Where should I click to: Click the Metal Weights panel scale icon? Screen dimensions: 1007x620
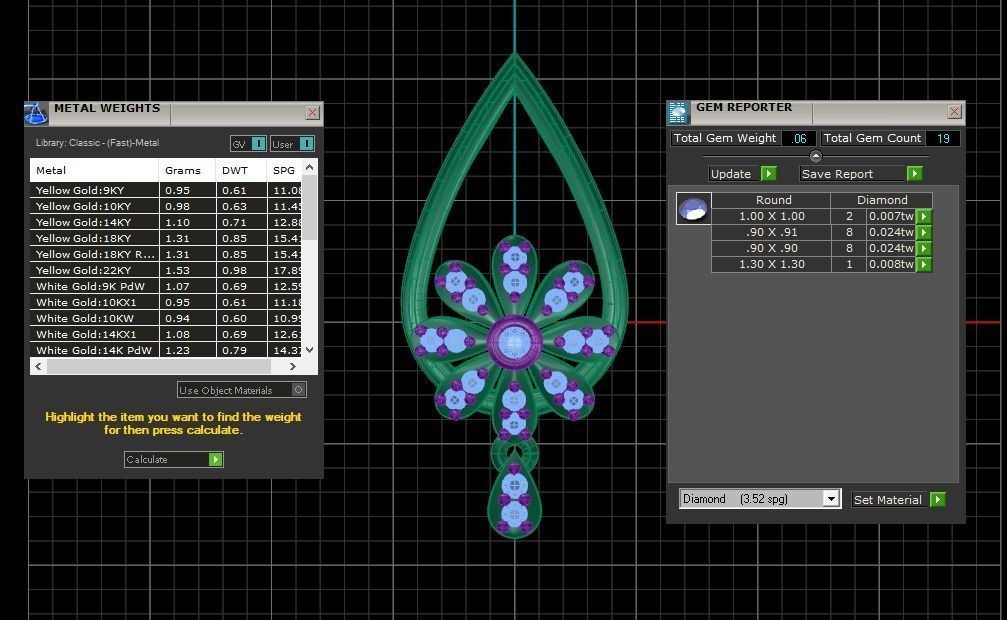36,114
